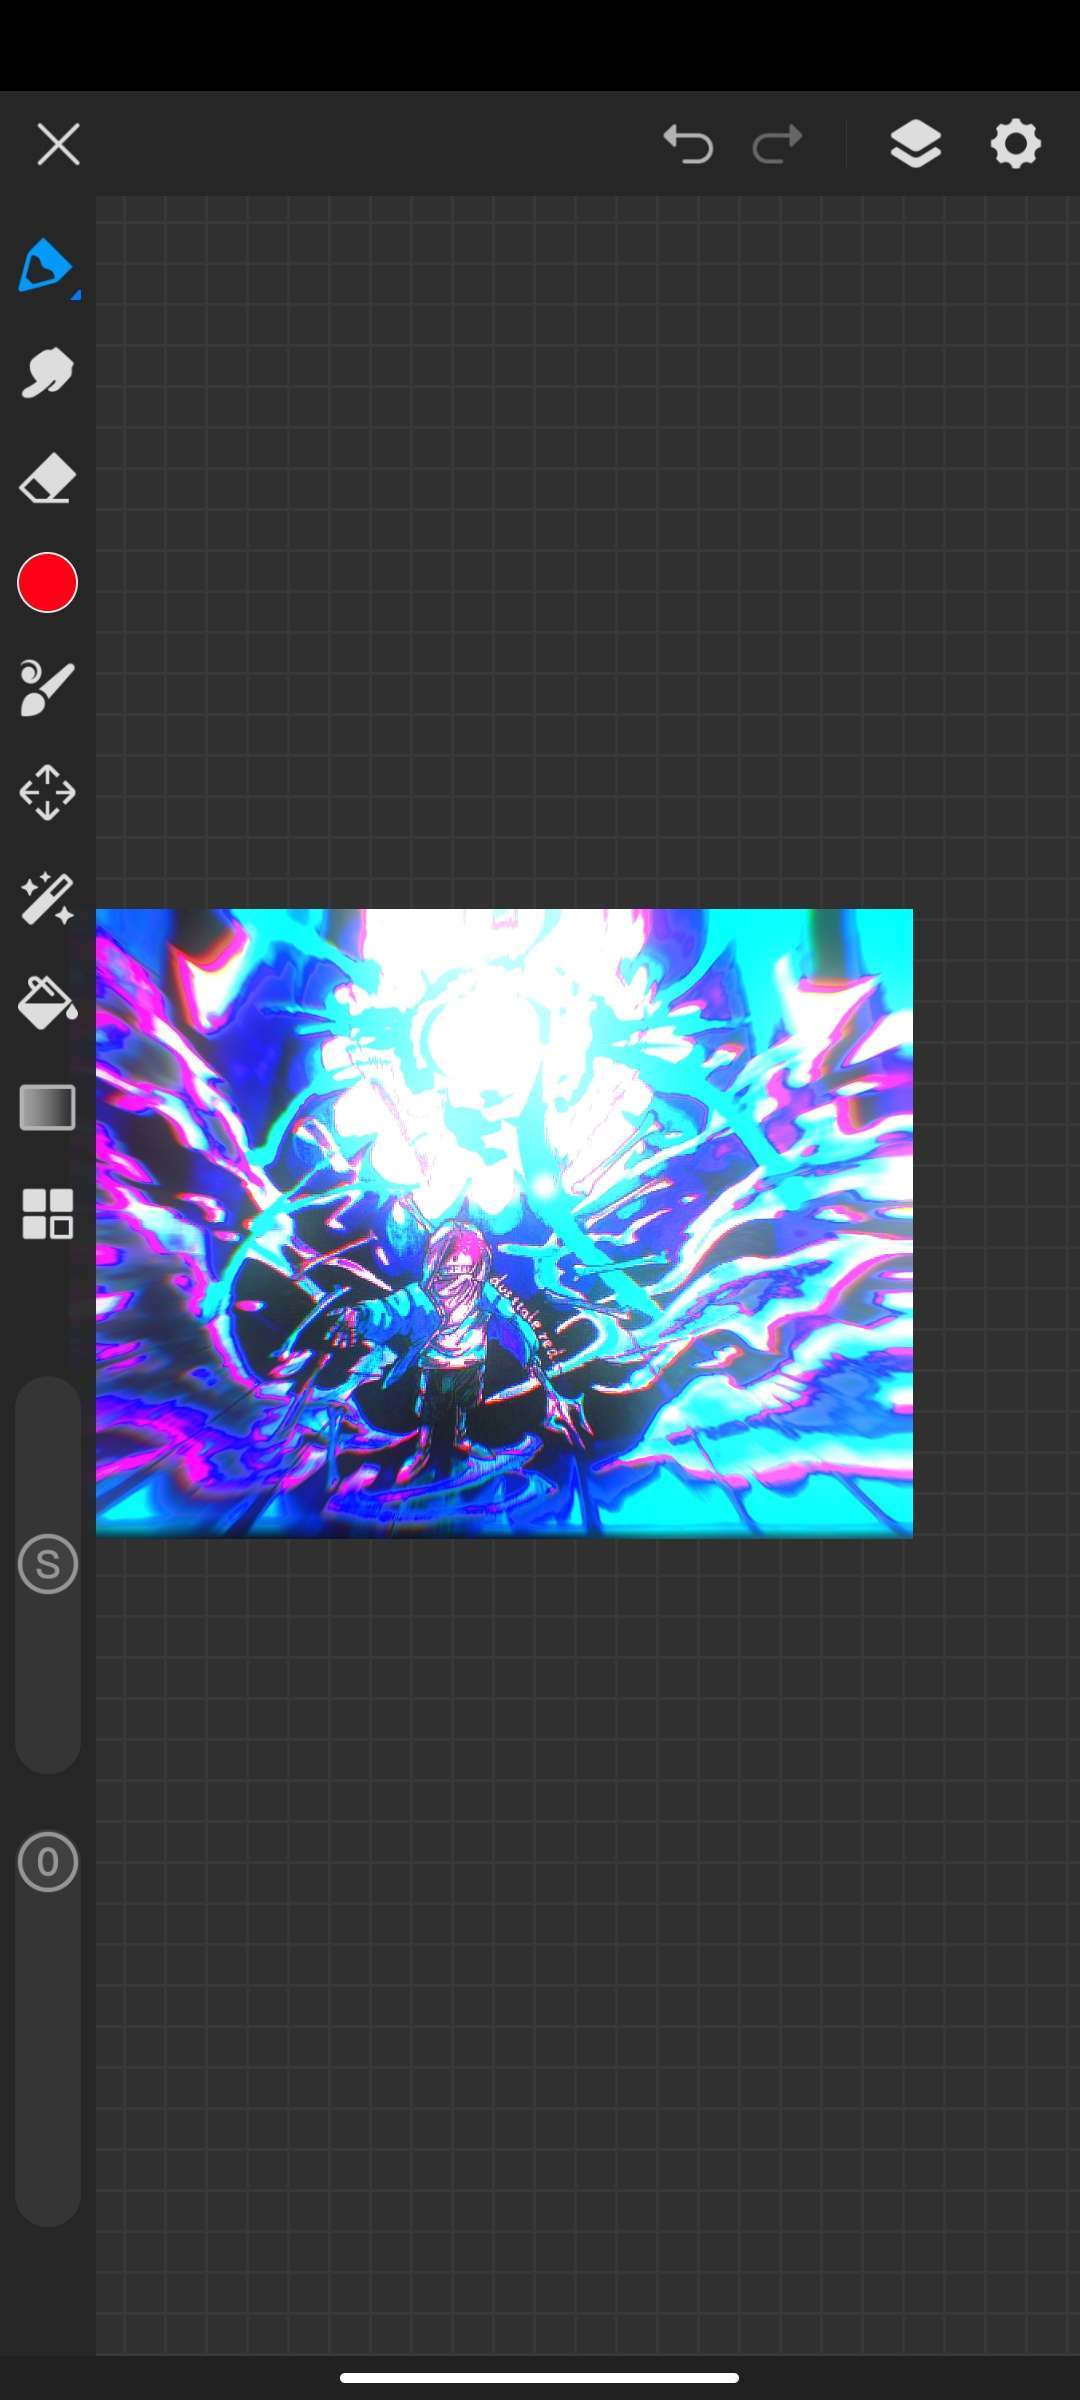Select the Gradient tool
Image resolution: width=1080 pixels, height=2400 pixels.
[47, 1108]
